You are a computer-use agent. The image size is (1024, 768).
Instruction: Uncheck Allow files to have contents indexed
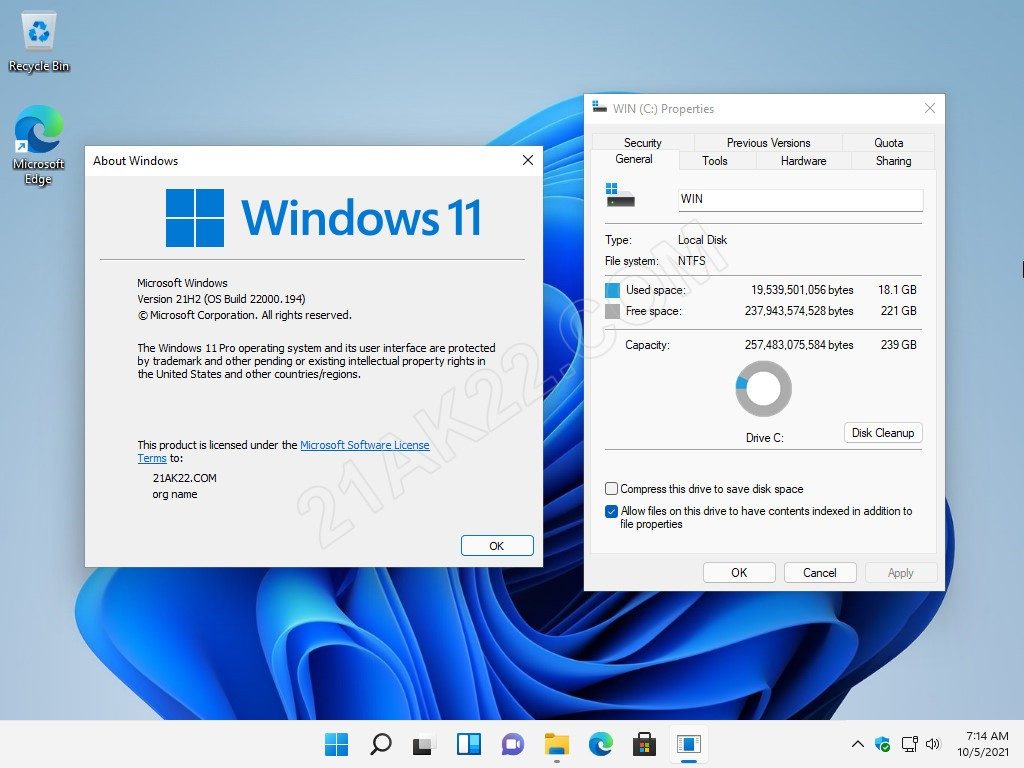click(611, 511)
